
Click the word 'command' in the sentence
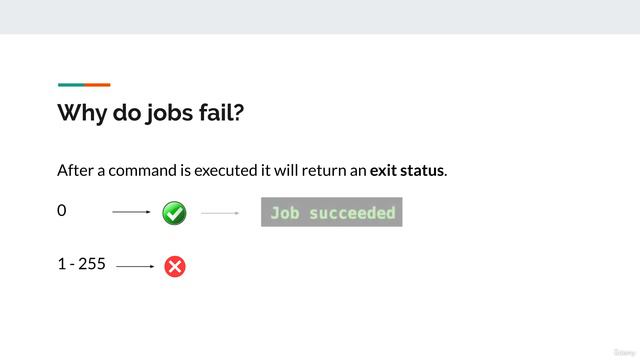142,170
